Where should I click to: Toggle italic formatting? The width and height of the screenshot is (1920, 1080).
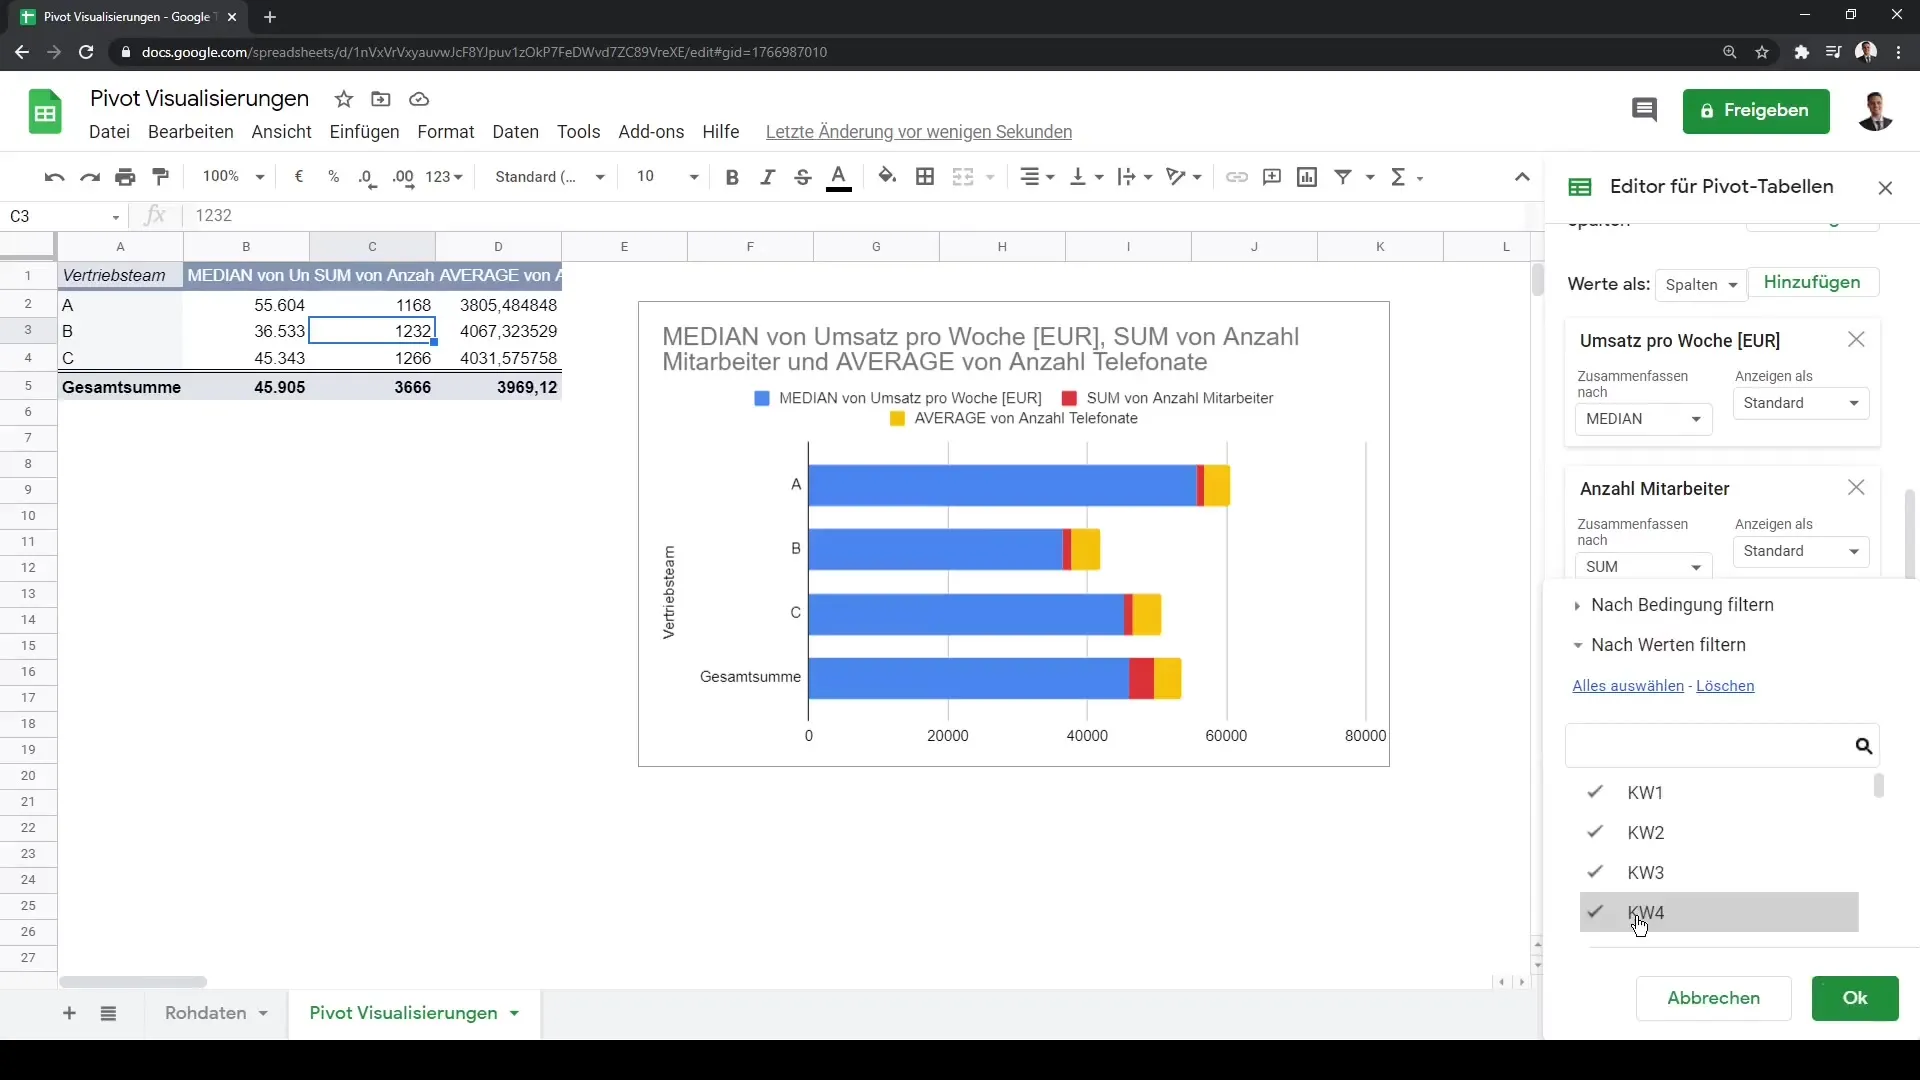(767, 177)
